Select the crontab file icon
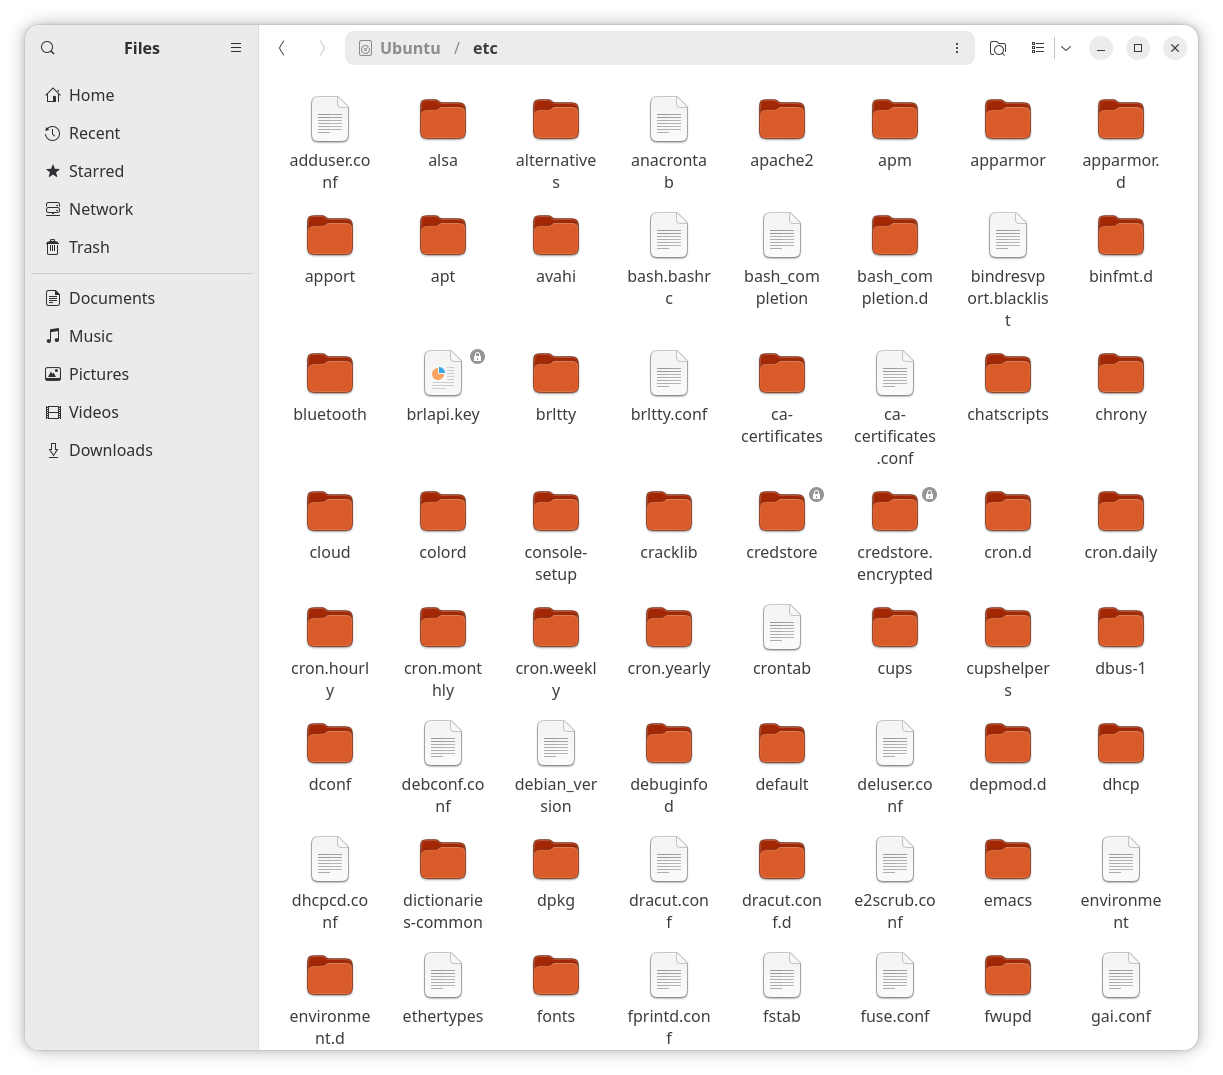 pyautogui.click(x=782, y=629)
